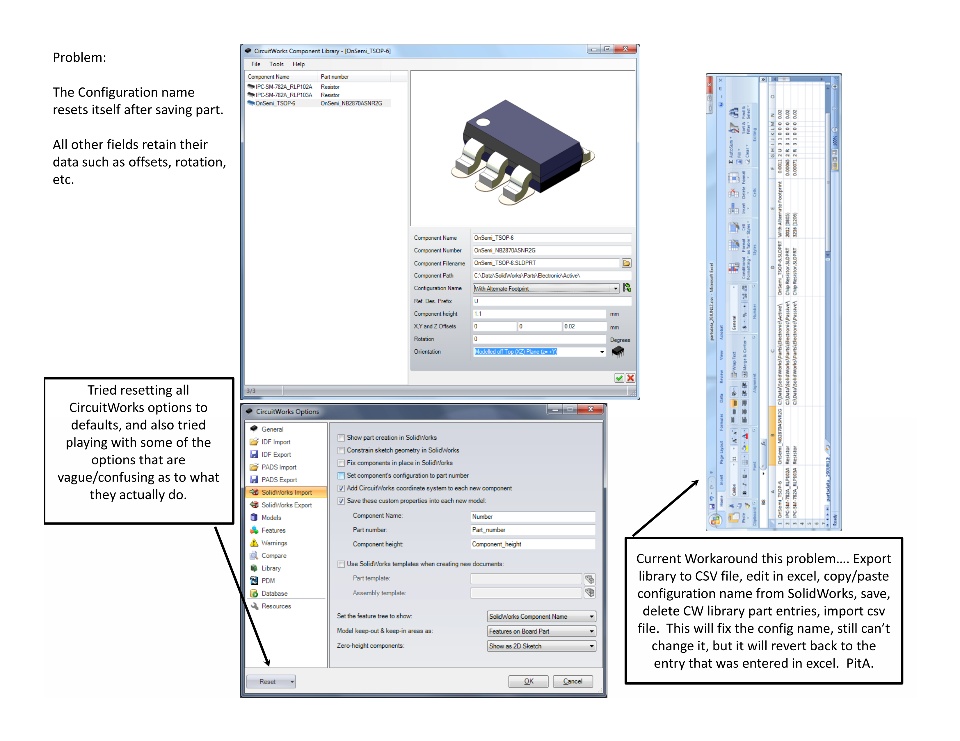The width and height of the screenshot is (960, 741).
Task: Open the Models options page
Action: tap(271, 517)
